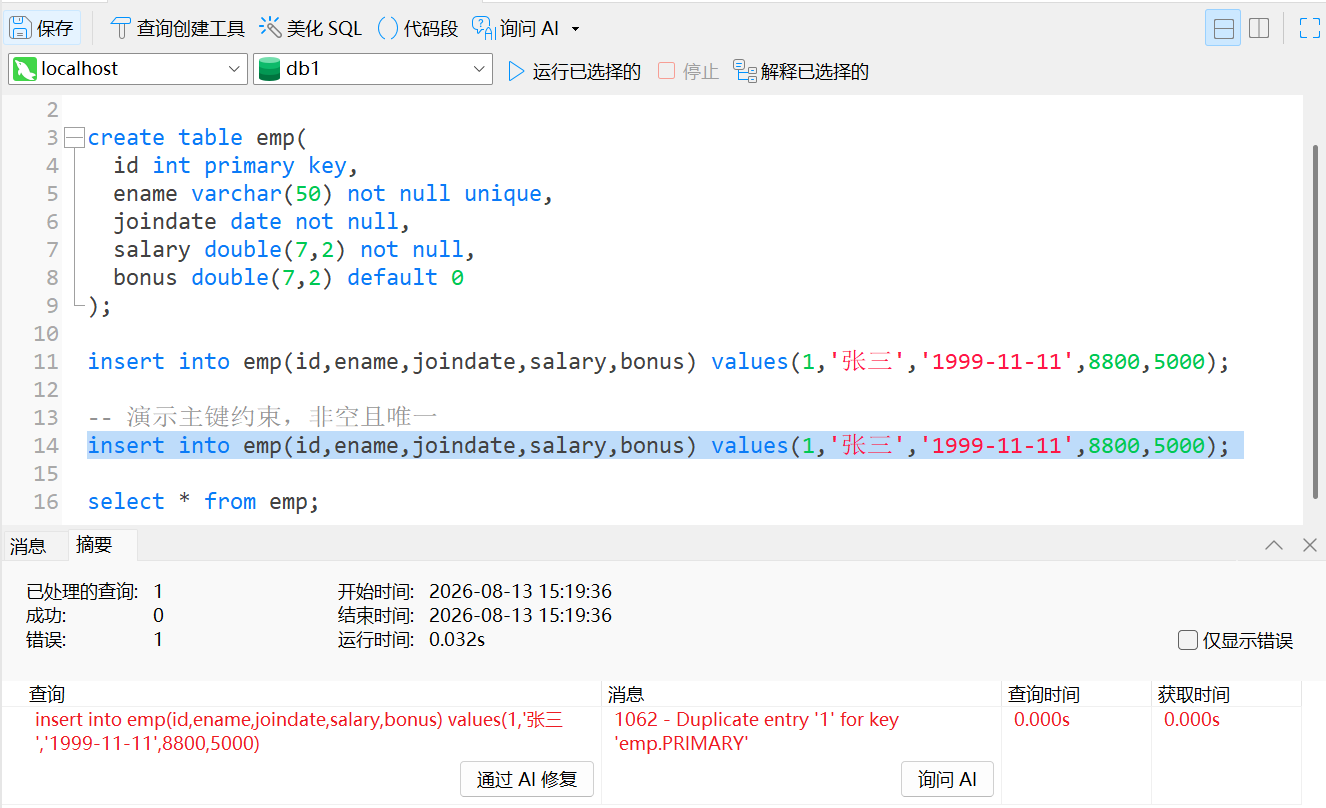This screenshot has width=1326, height=808.
Task: Switch to the split horizontal layout icon
Action: click(1223, 28)
